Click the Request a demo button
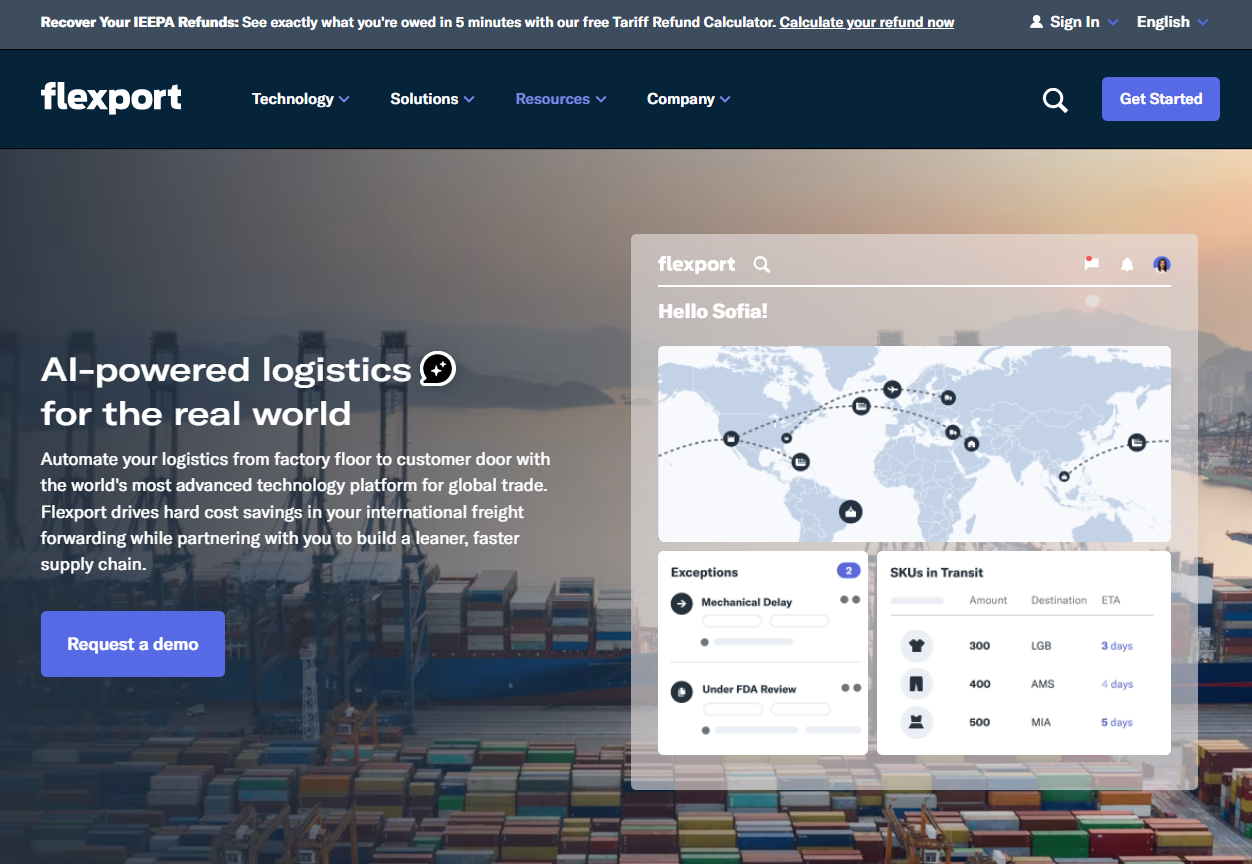The width and height of the screenshot is (1252, 864). click(133, 644)
